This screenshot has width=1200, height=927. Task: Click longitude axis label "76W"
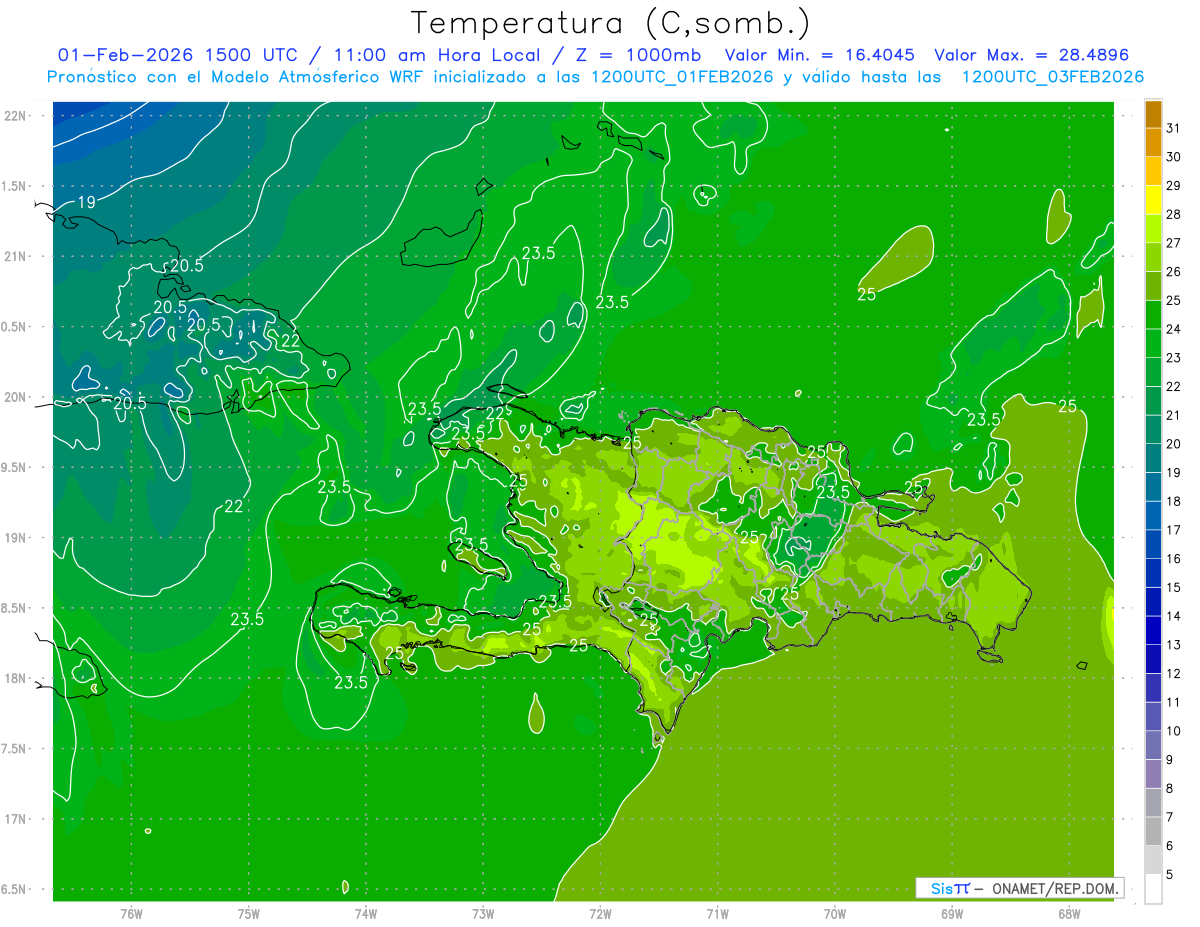(131, 915)
